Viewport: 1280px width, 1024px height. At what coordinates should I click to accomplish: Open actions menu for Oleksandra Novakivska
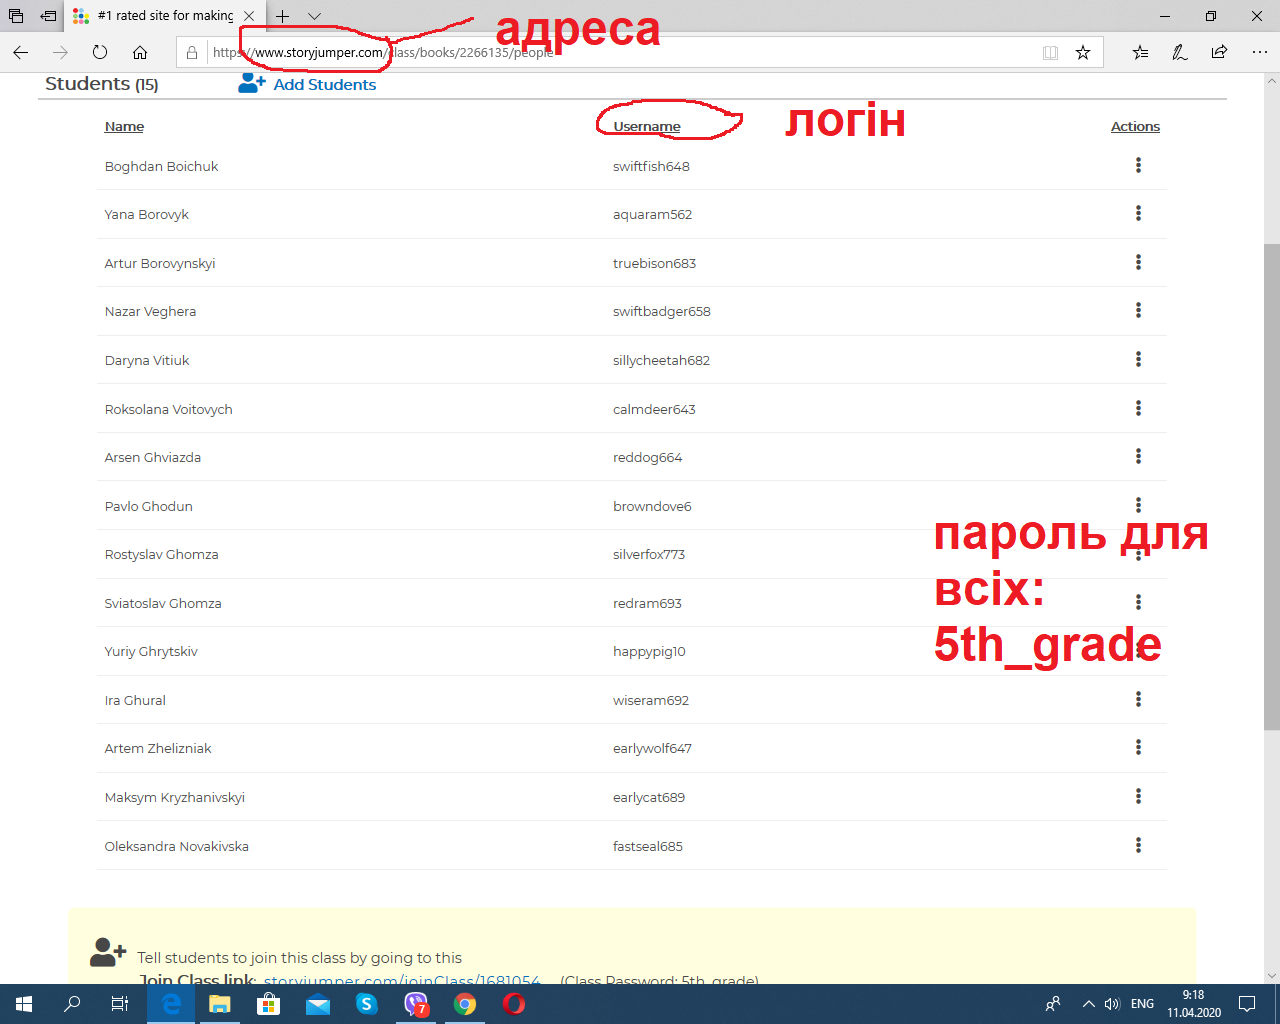pos(1138,846)
